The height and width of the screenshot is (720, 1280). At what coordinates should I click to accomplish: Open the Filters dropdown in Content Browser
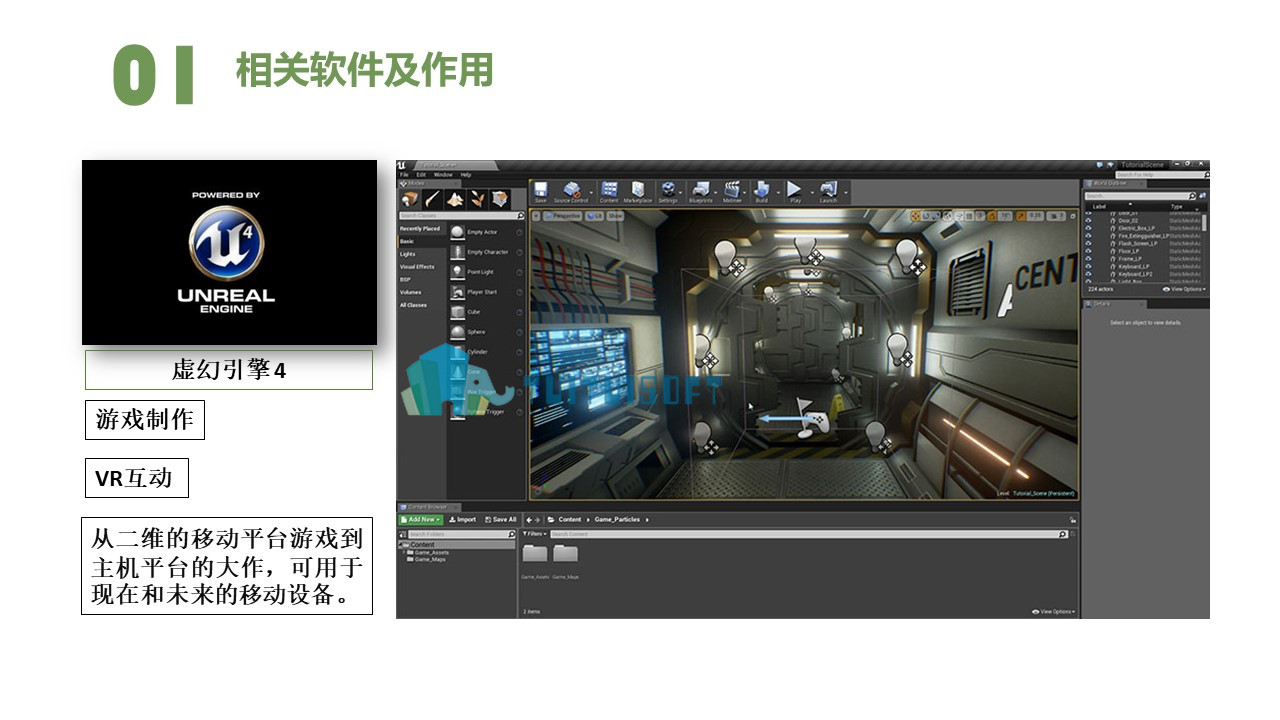click(x=533, y=534)
